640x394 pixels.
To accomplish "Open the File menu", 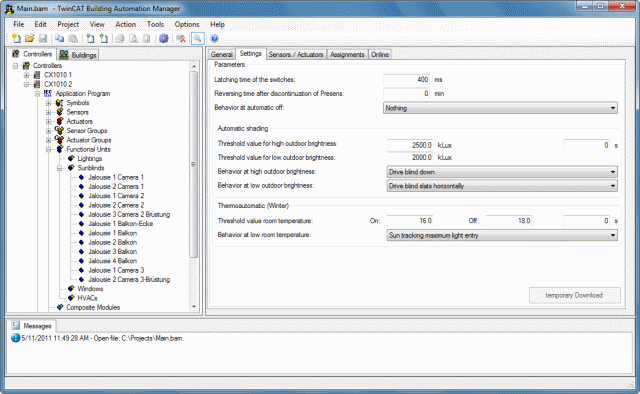I will click(x=18, y=24).
